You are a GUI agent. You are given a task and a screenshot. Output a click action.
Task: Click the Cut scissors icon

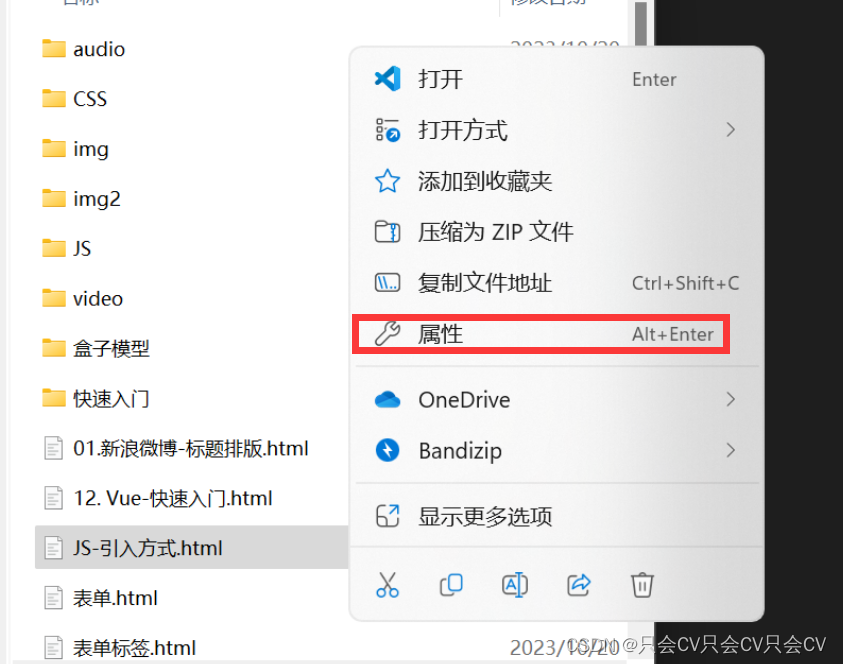coord(388,585)
